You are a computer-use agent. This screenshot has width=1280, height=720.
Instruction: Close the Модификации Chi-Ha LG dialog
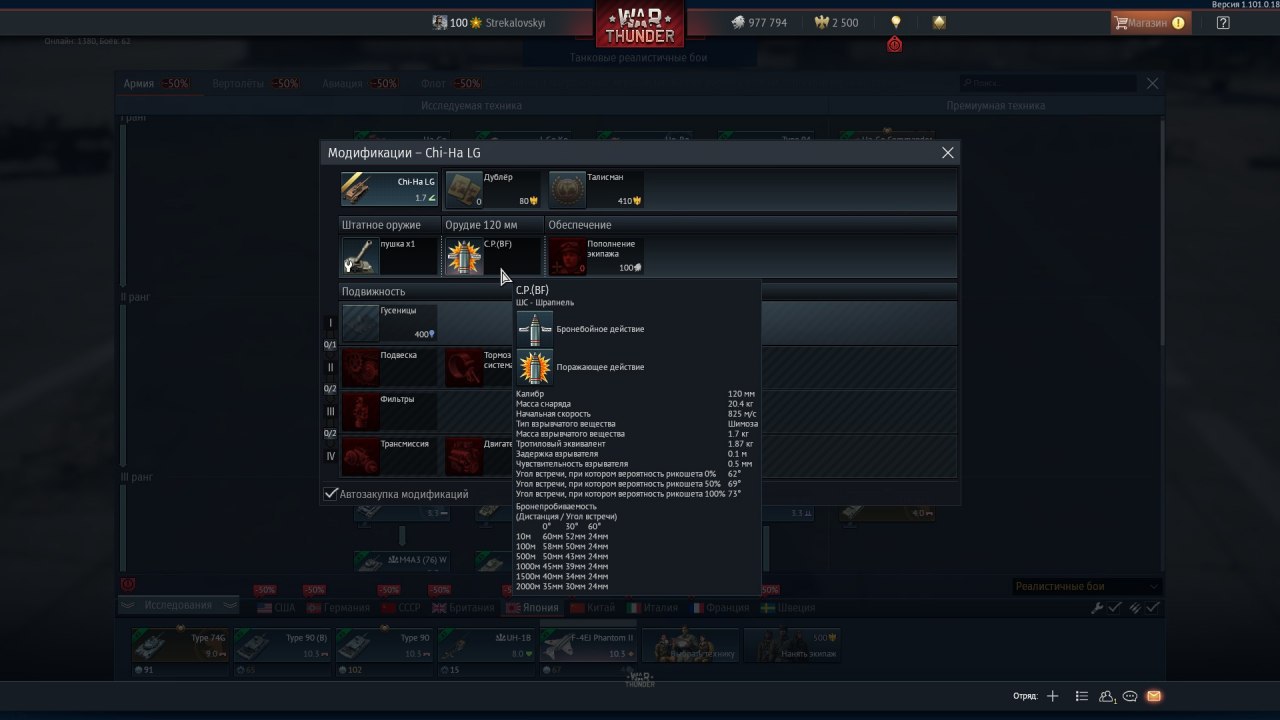coord(948,153)
